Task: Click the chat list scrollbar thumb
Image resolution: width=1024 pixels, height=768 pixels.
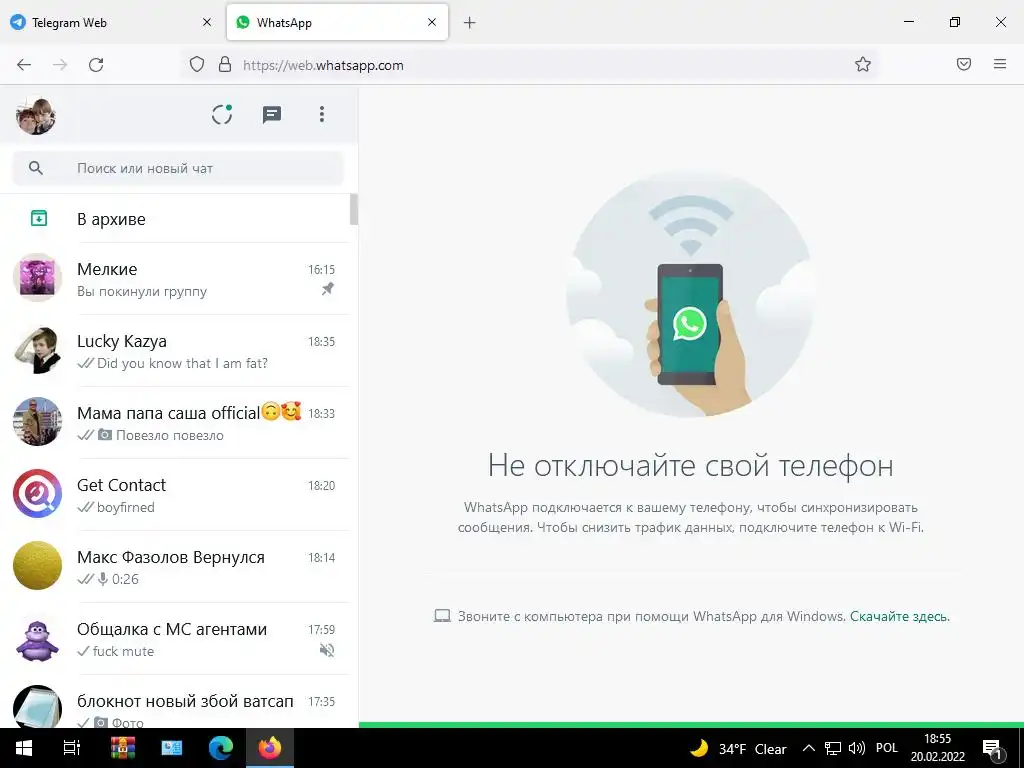Action: [x=354, y=209]
